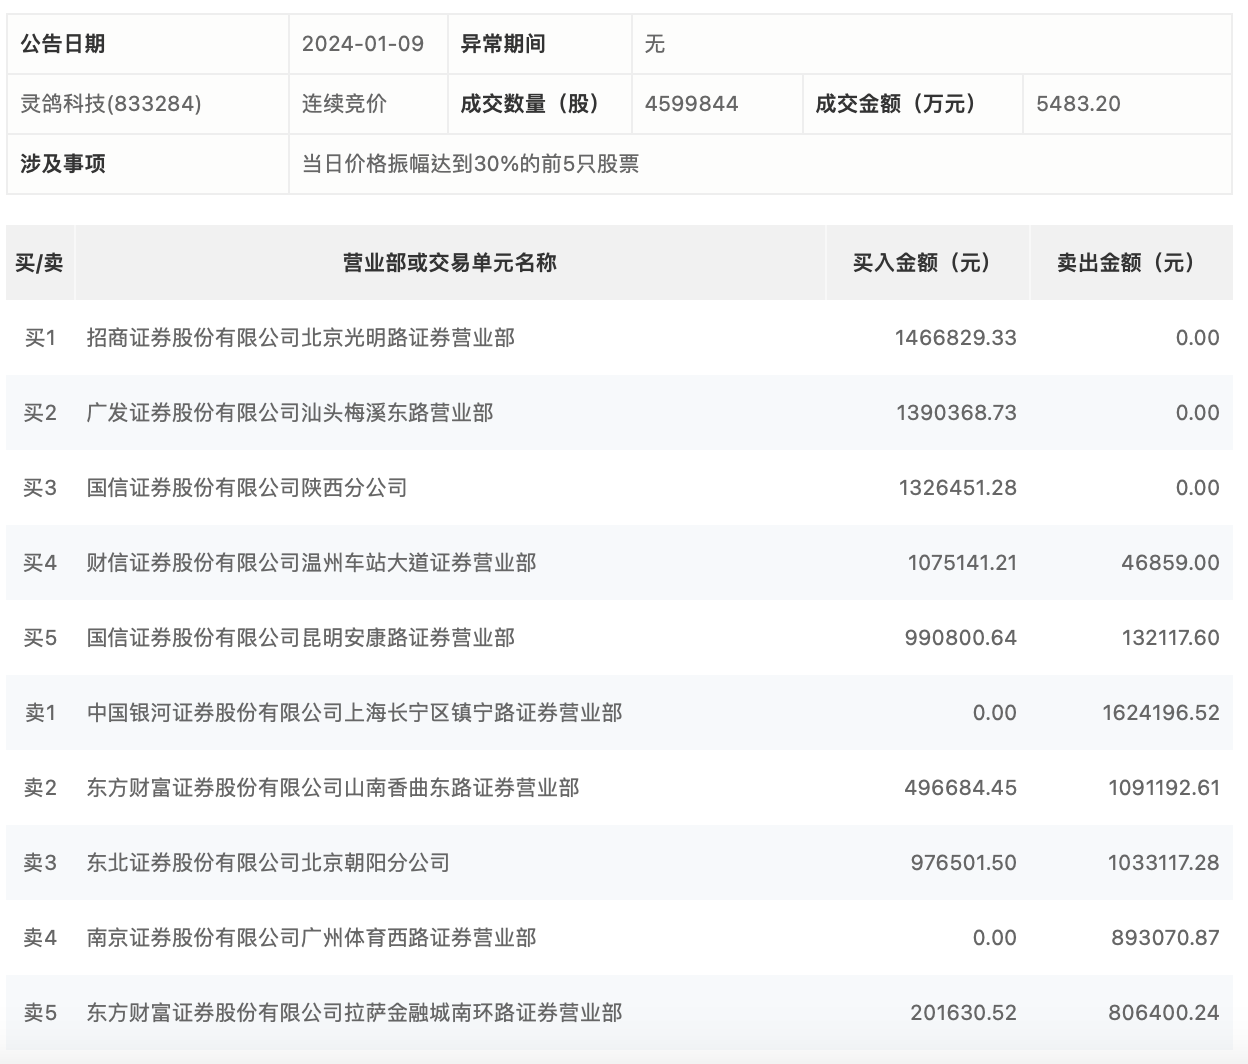
Task: Click buy amount 1326451.28
Action: [x=957, y=488]
